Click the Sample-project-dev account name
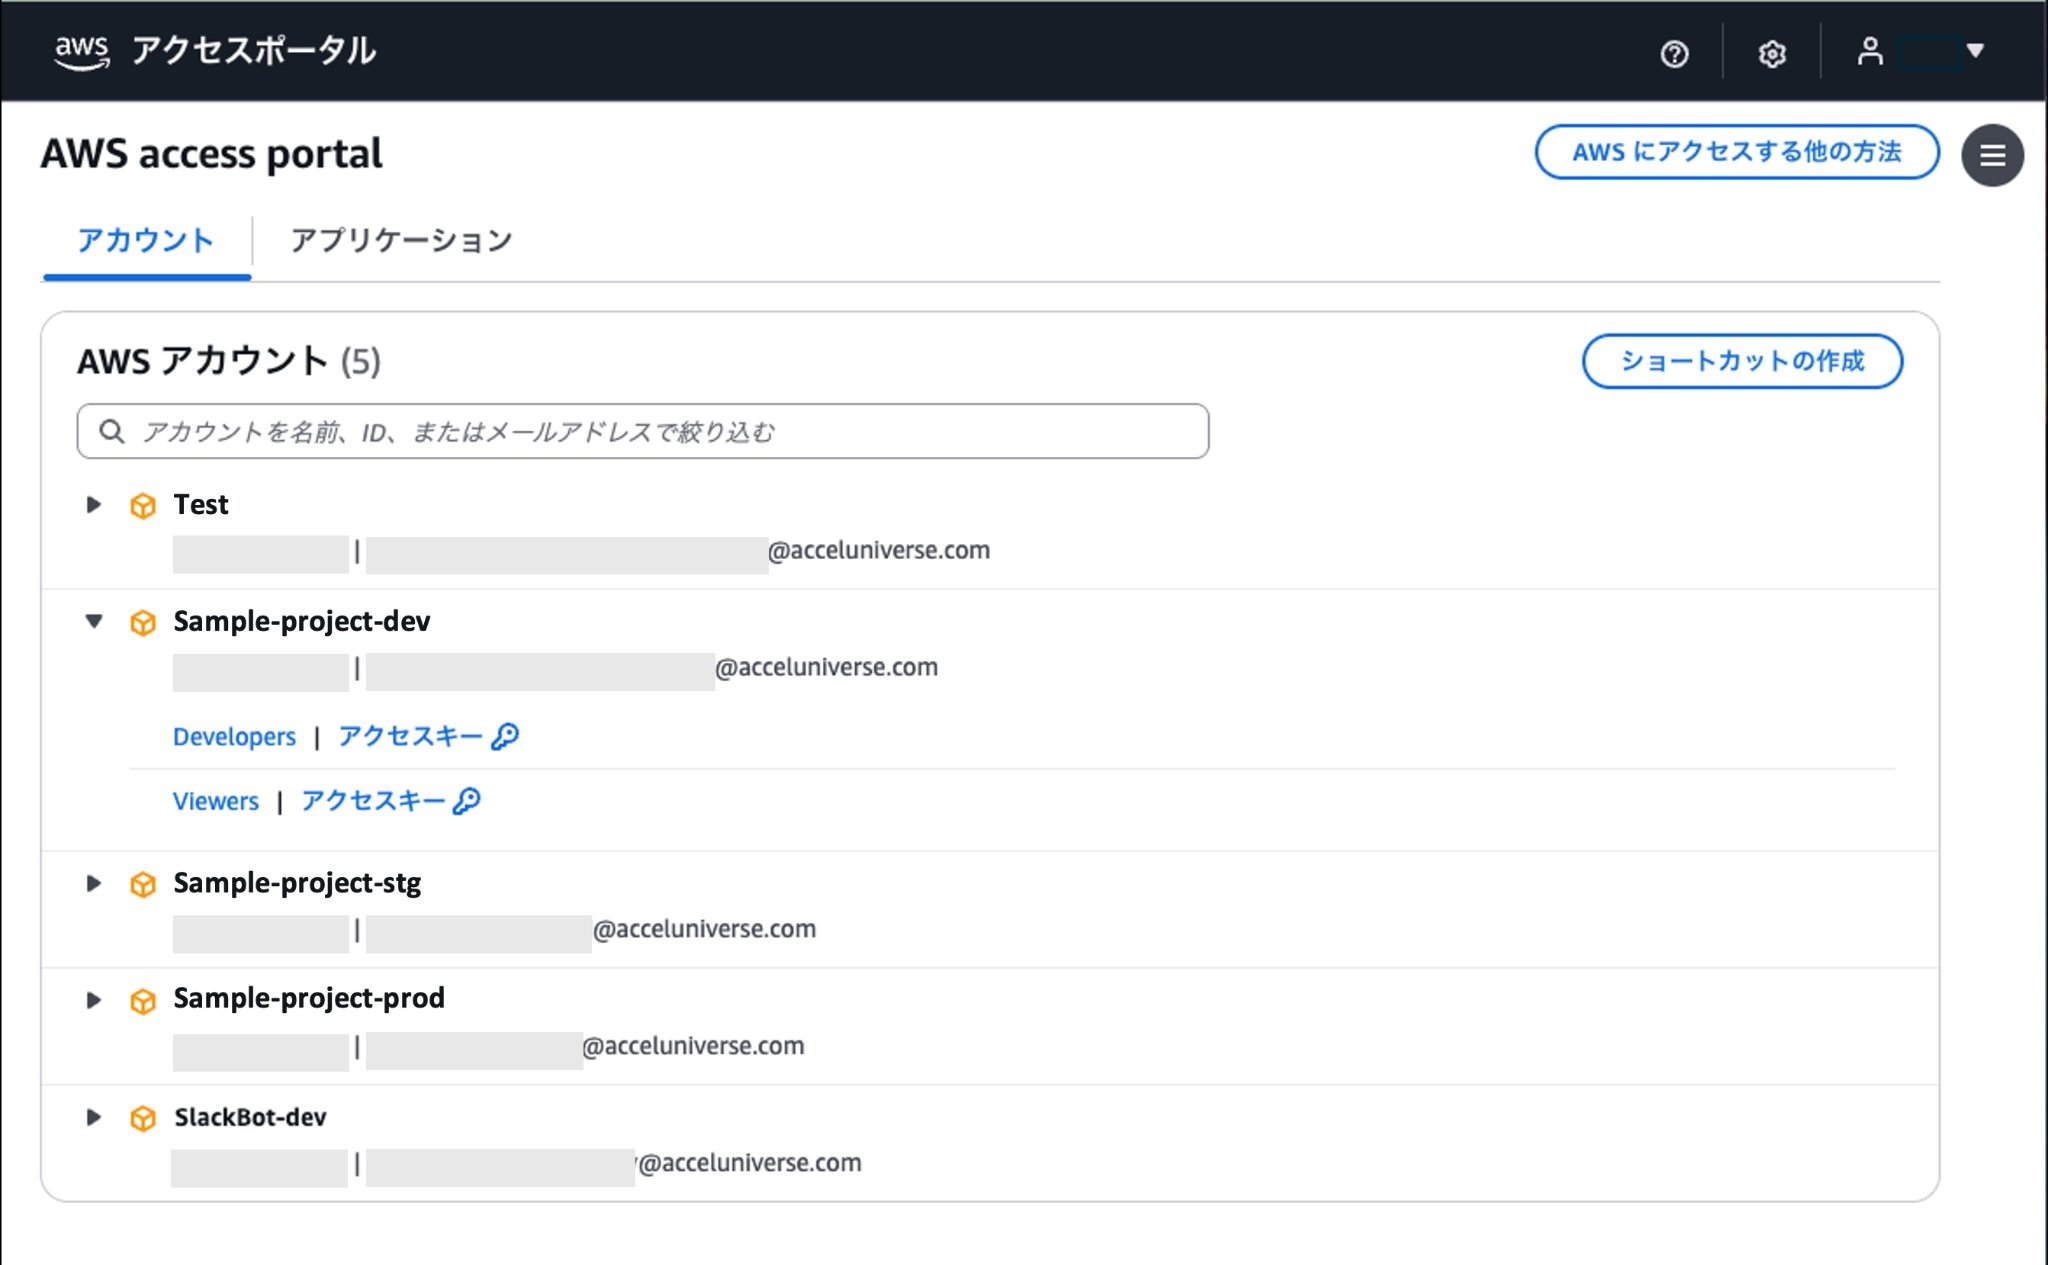Screen dimensions: 2048x1265 pyautogui.click(x=302, y=621)
